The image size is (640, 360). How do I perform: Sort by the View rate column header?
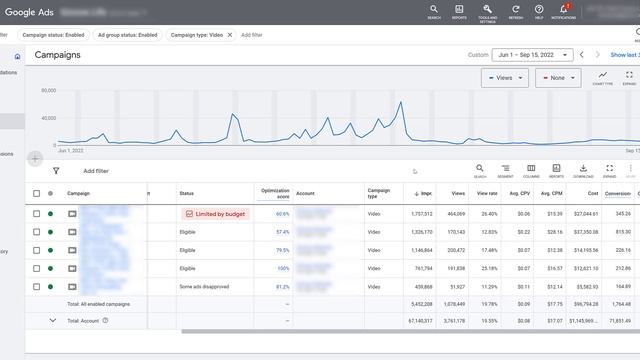pyautogui.click(x=487, y=193)
